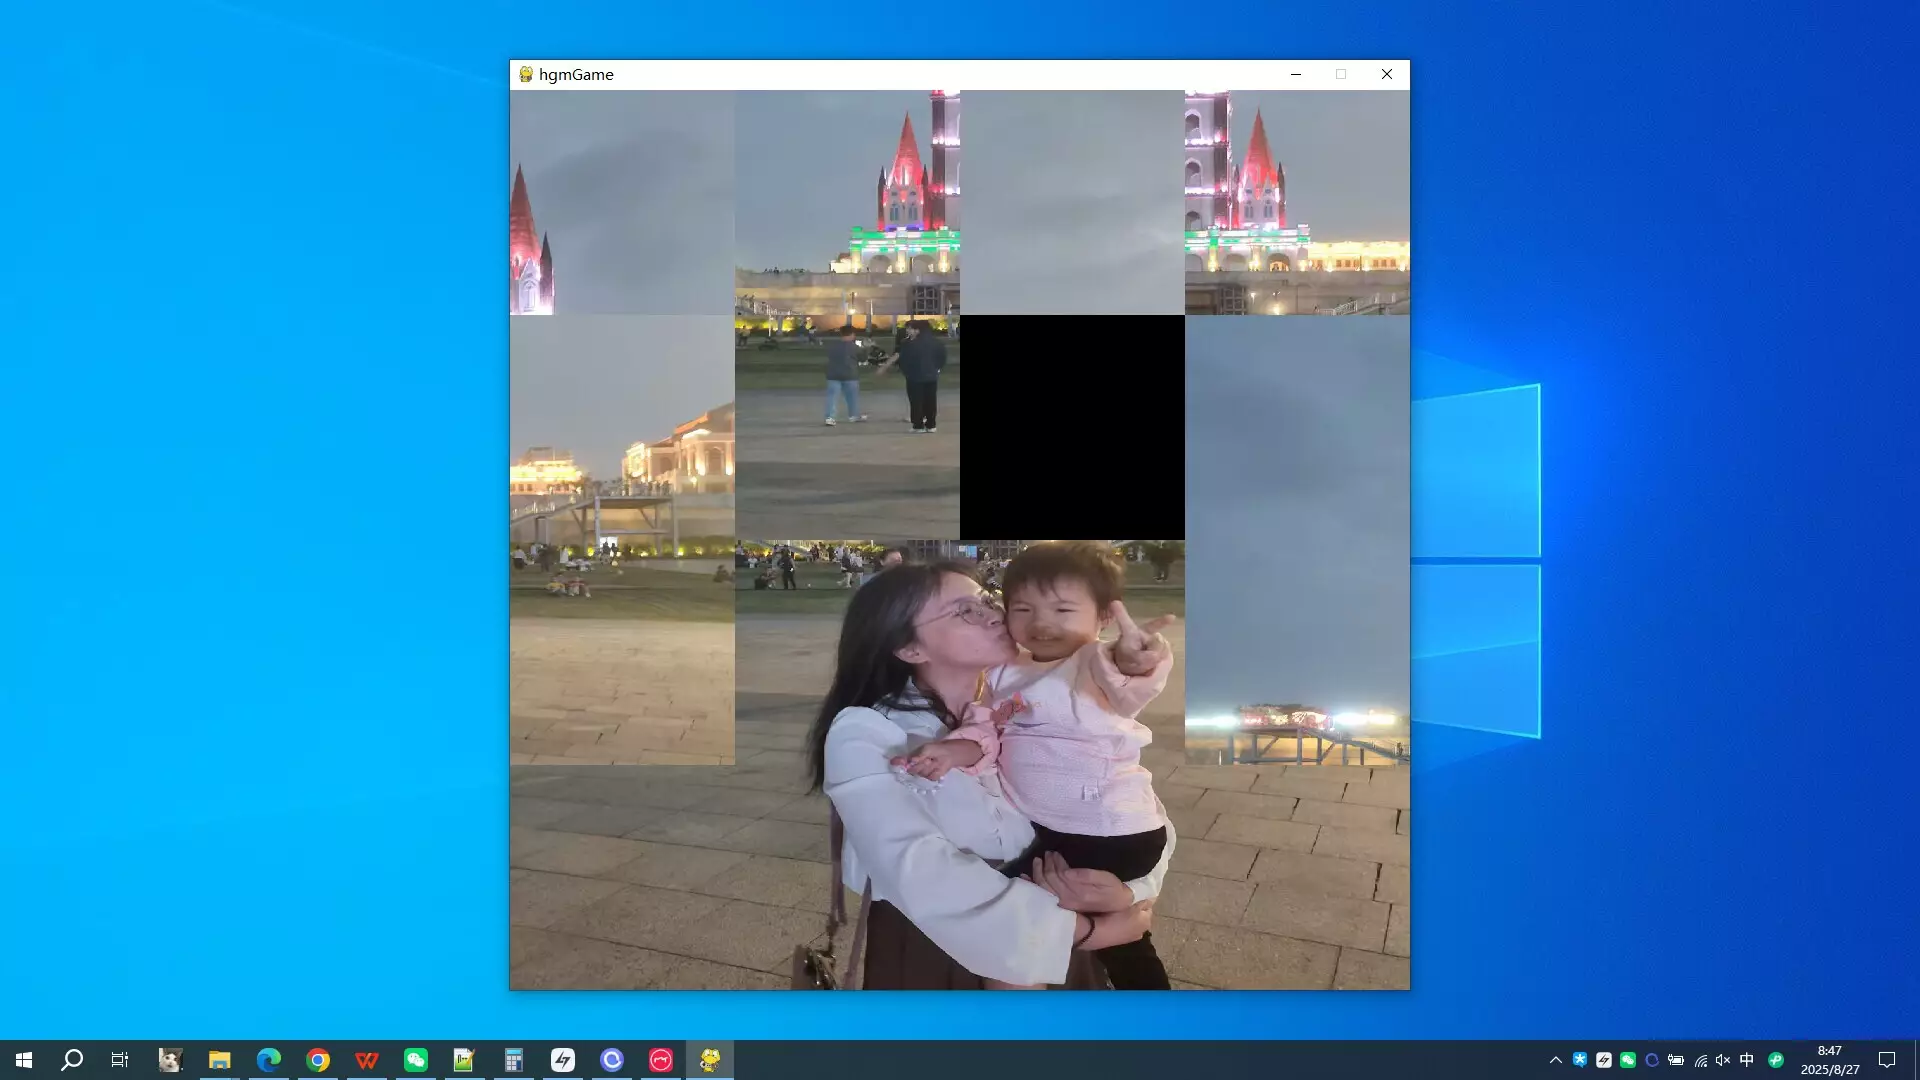Open taskbar Search magnifier

pos(72,1060)
